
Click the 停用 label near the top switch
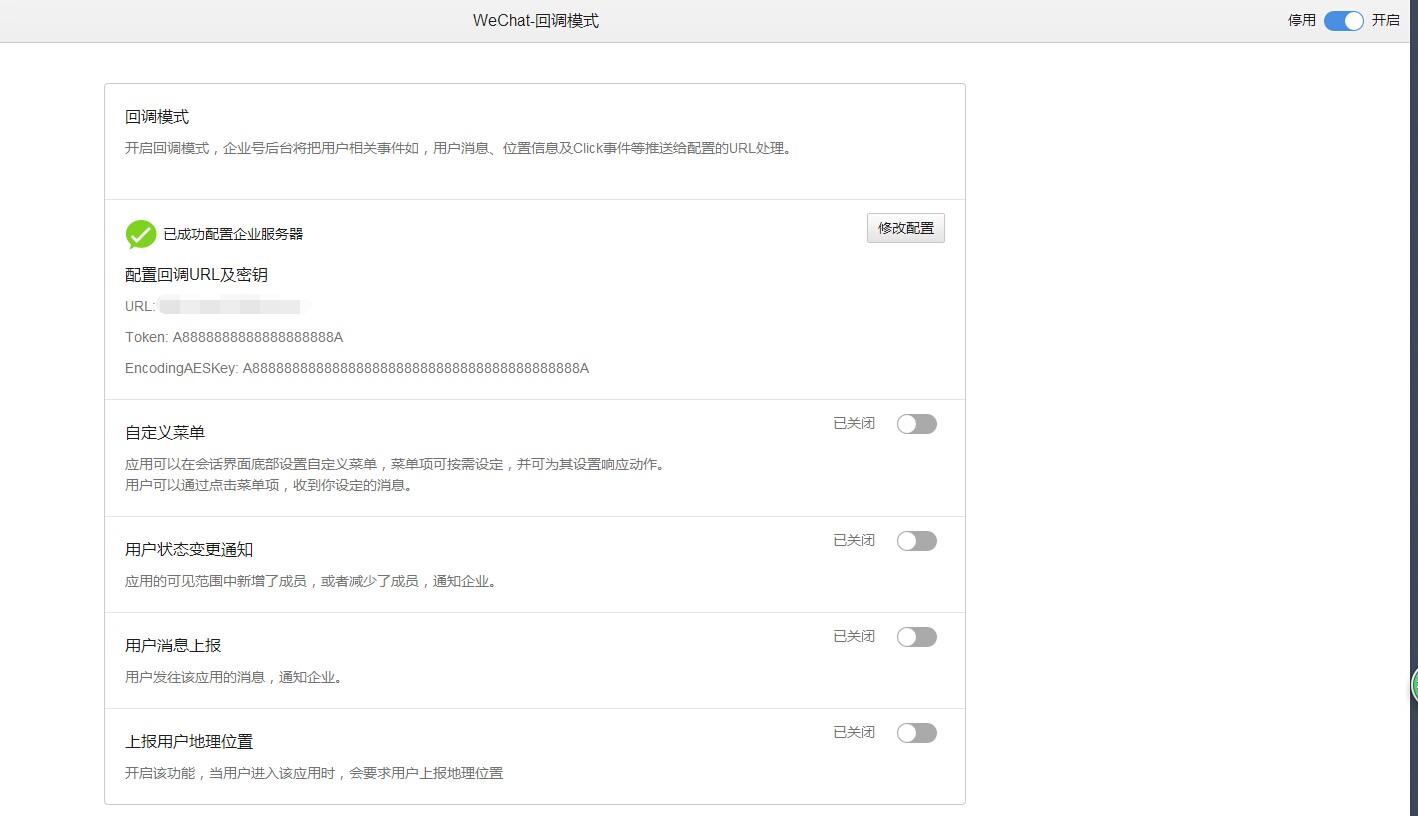point(1300,20)
